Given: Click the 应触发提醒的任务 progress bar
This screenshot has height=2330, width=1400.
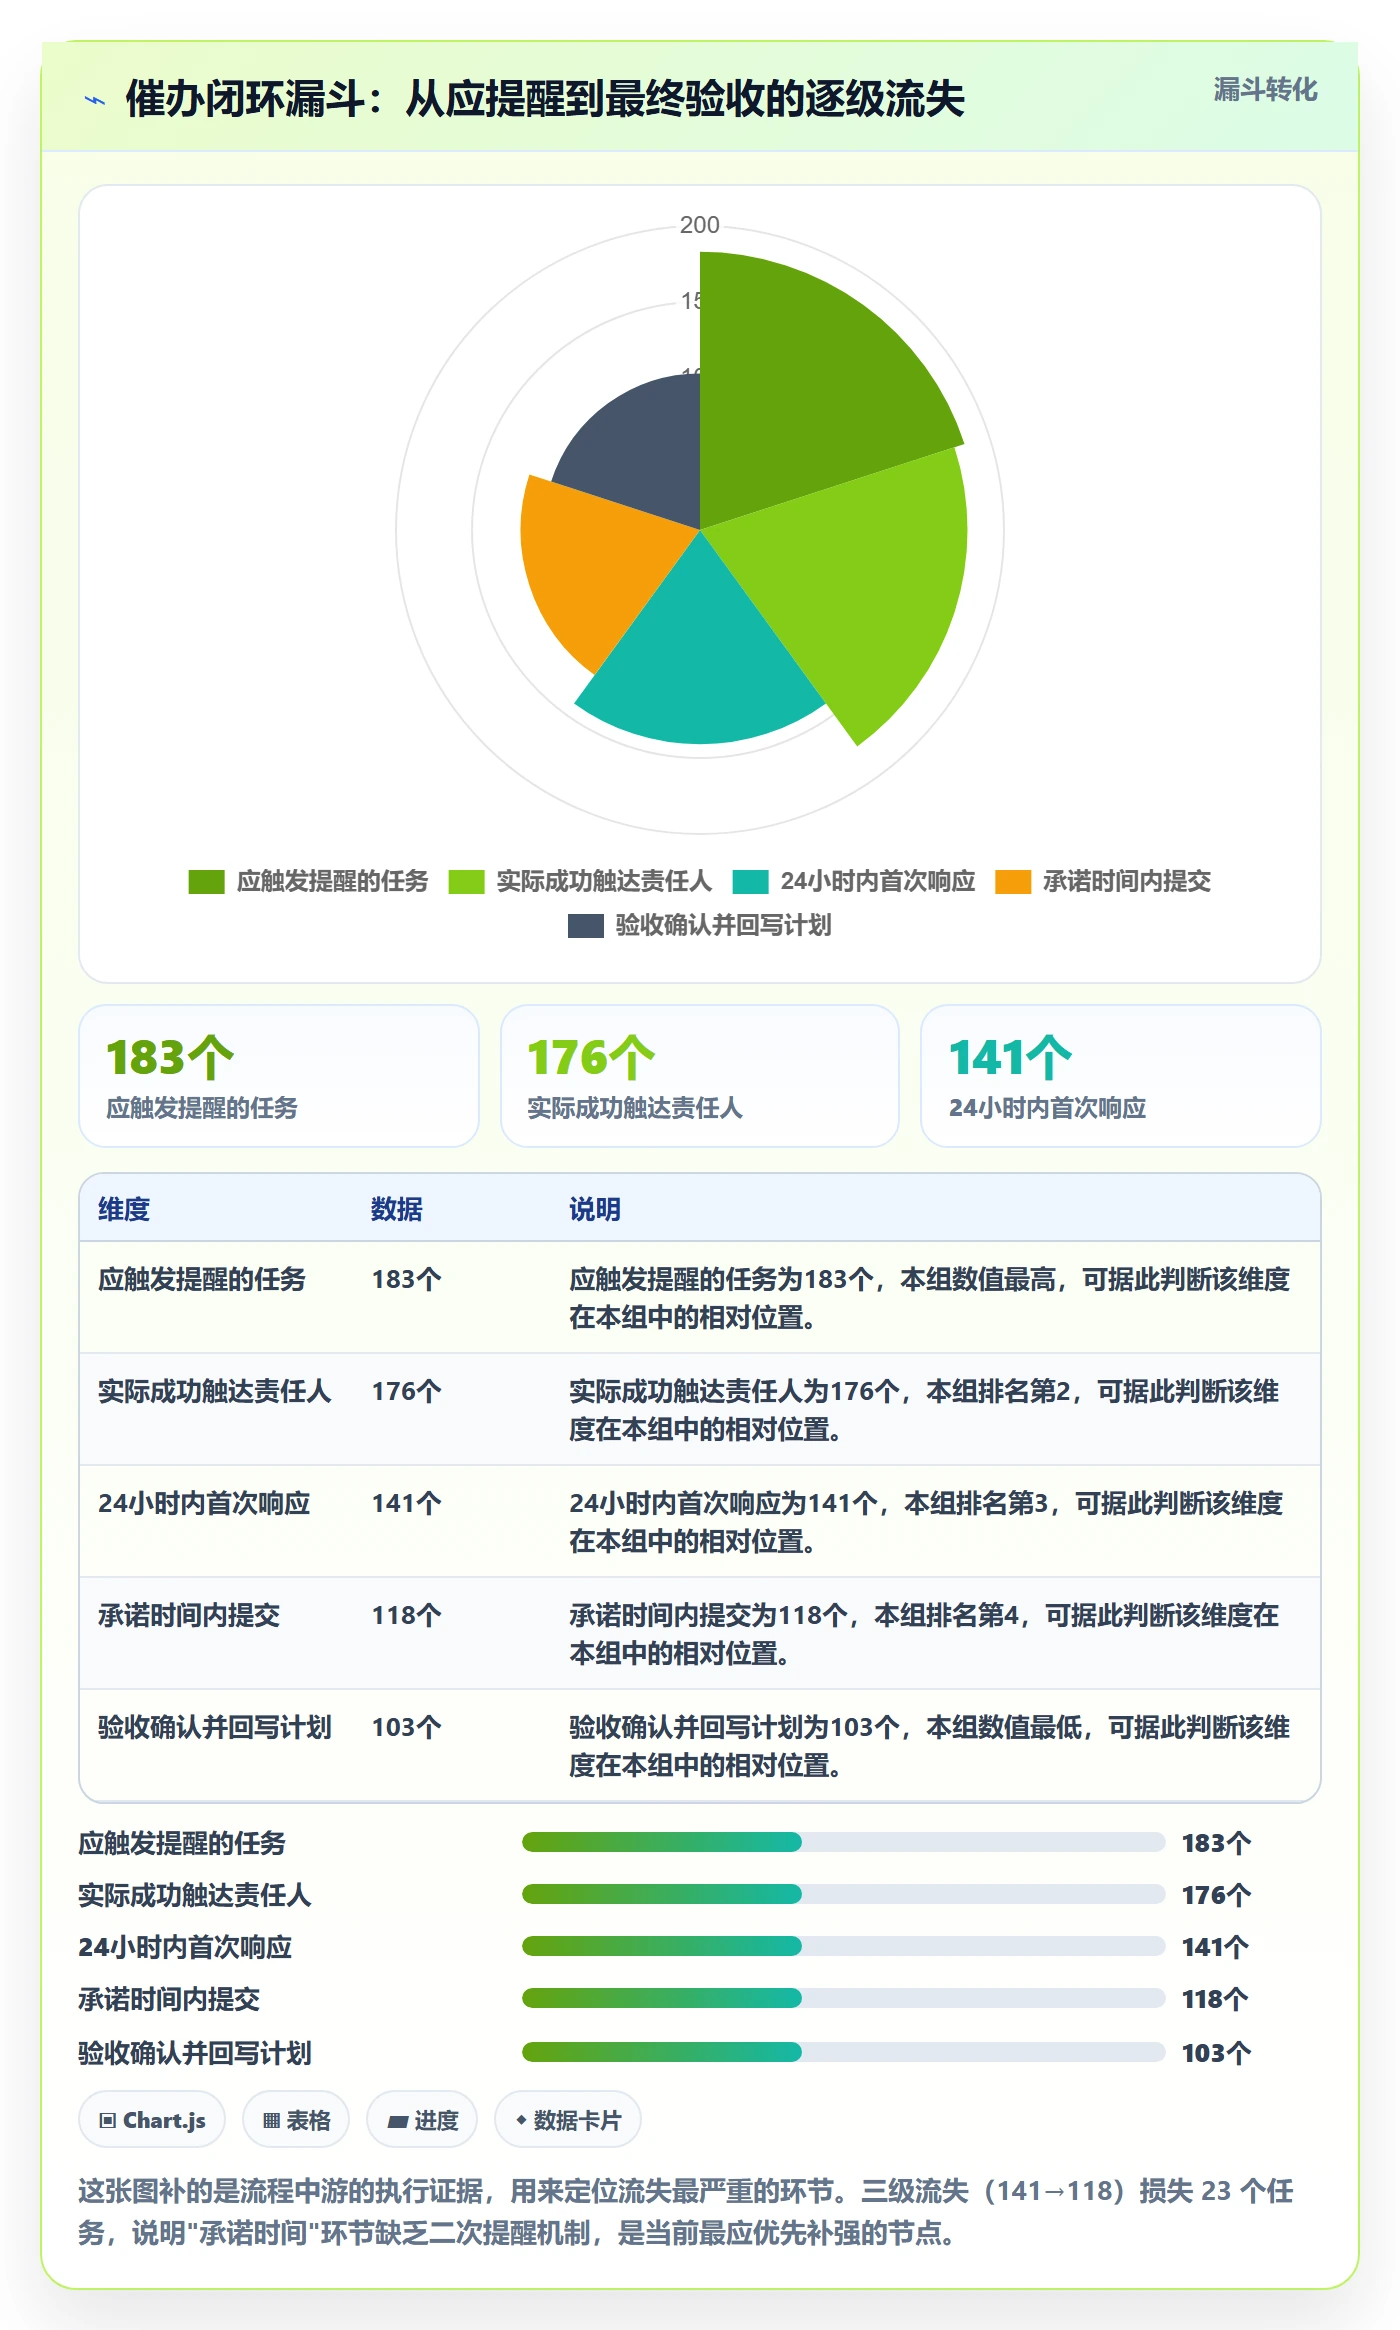Looking at the screenshot, I should [x=843, y=1842].
